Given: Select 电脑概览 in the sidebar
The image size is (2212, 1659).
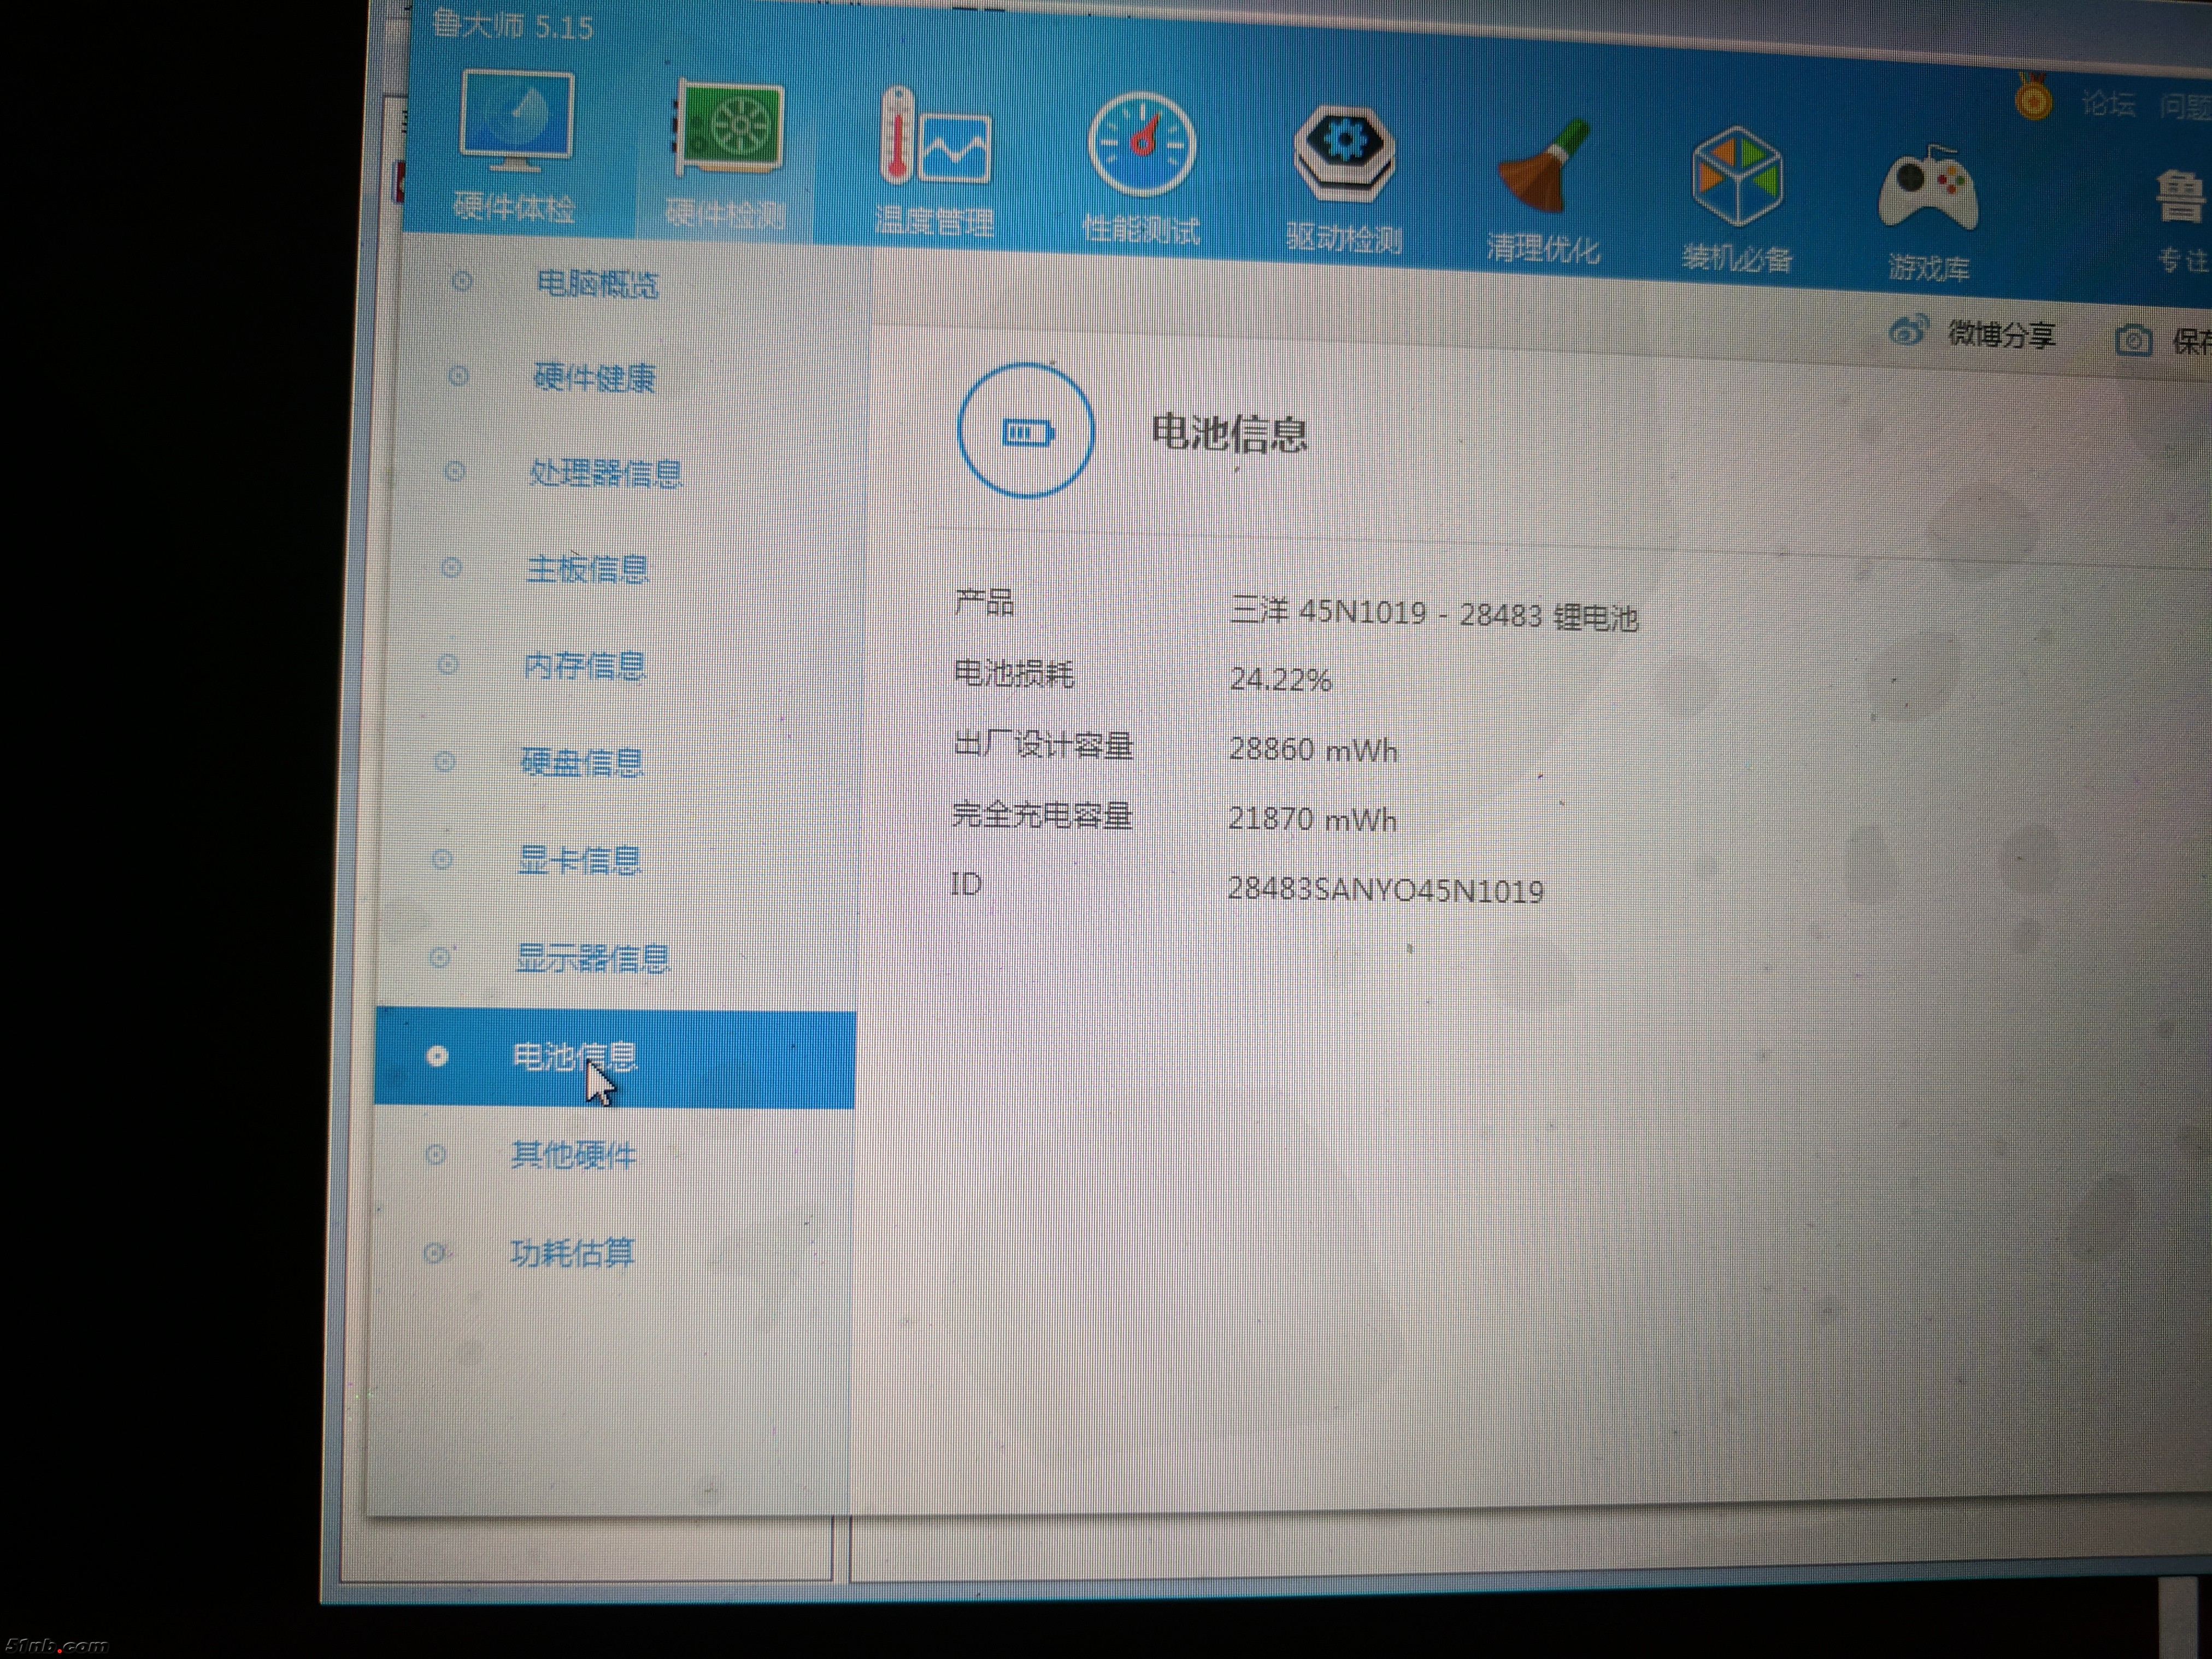Looking at the screenshot, I should coord(597,284).
